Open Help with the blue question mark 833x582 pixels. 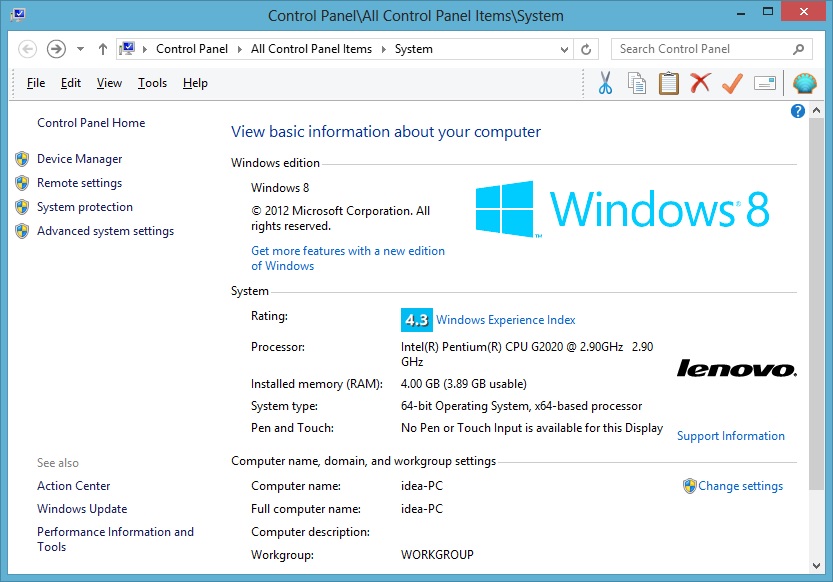[x=798, y=111]
